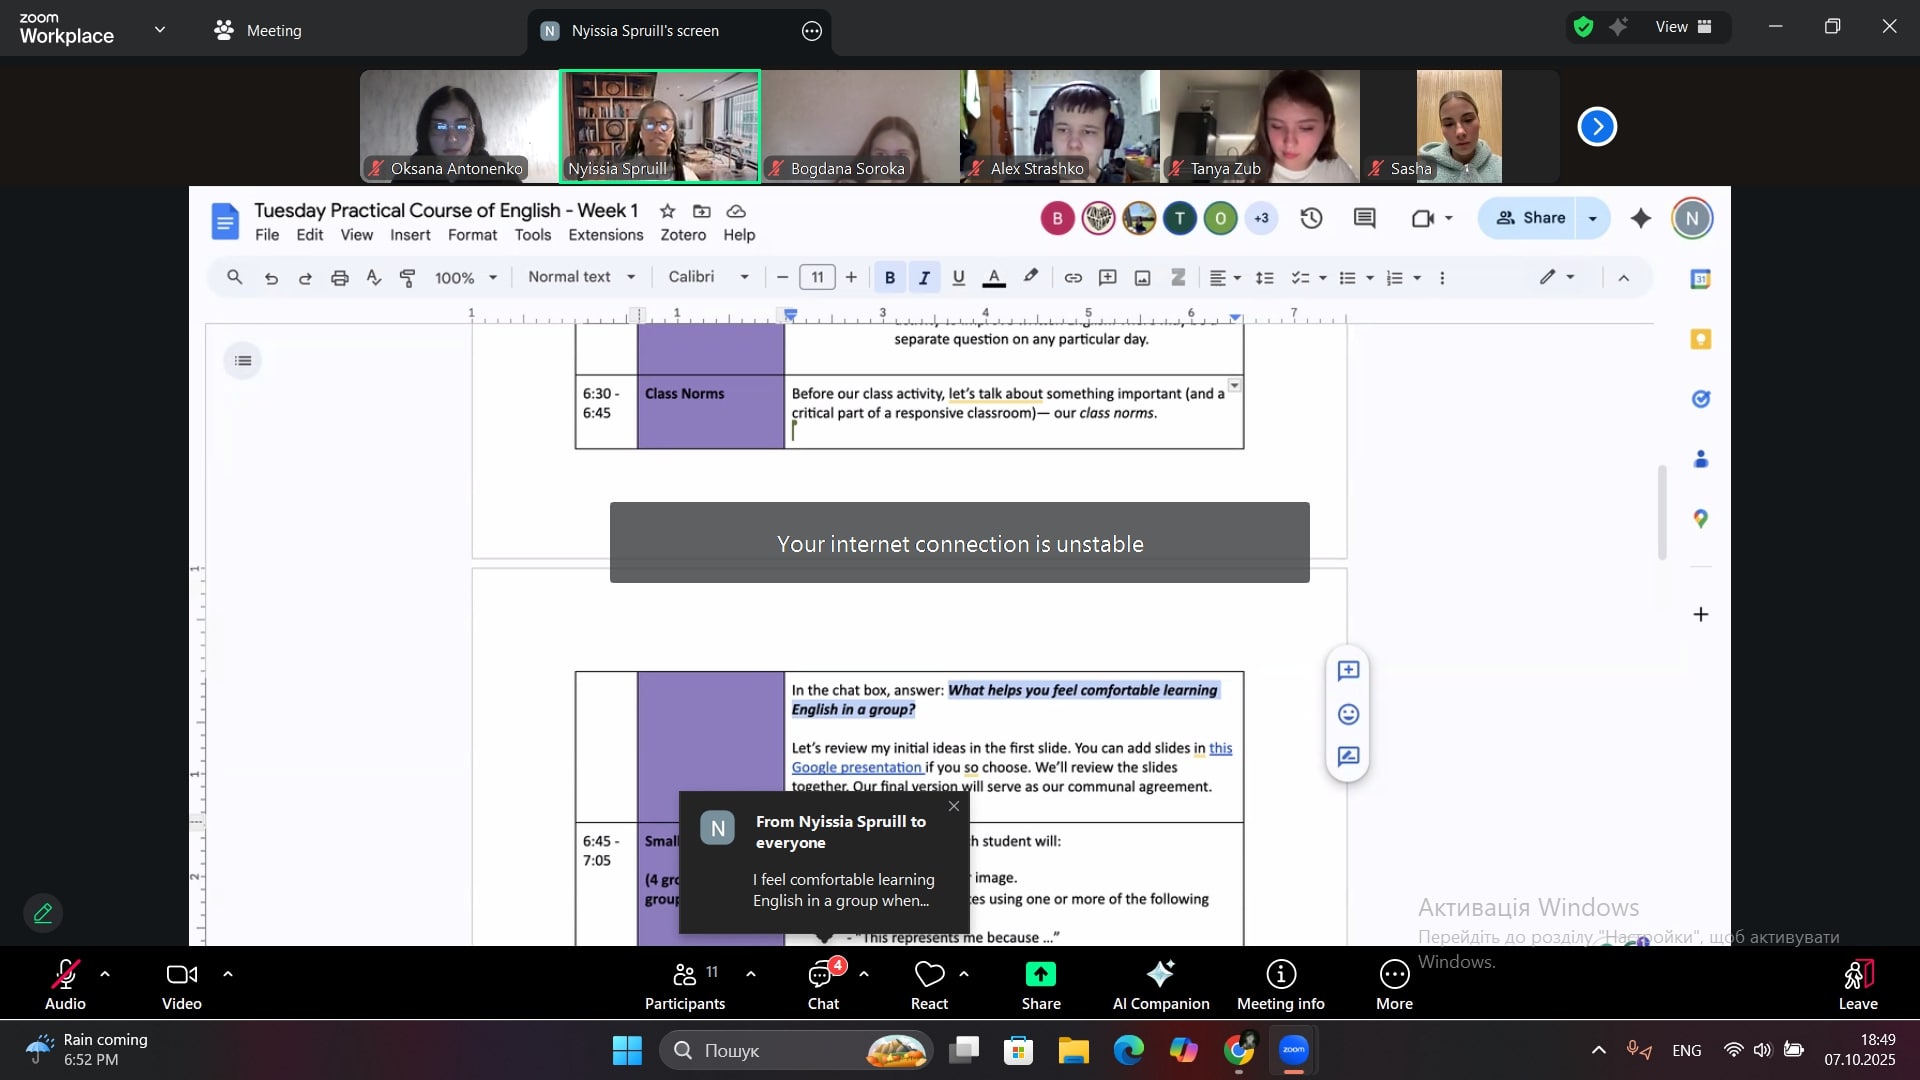The height and width of the screenshot is (1080, 1920).
Task: Expand the View layout options
Action: point(1684,27)
